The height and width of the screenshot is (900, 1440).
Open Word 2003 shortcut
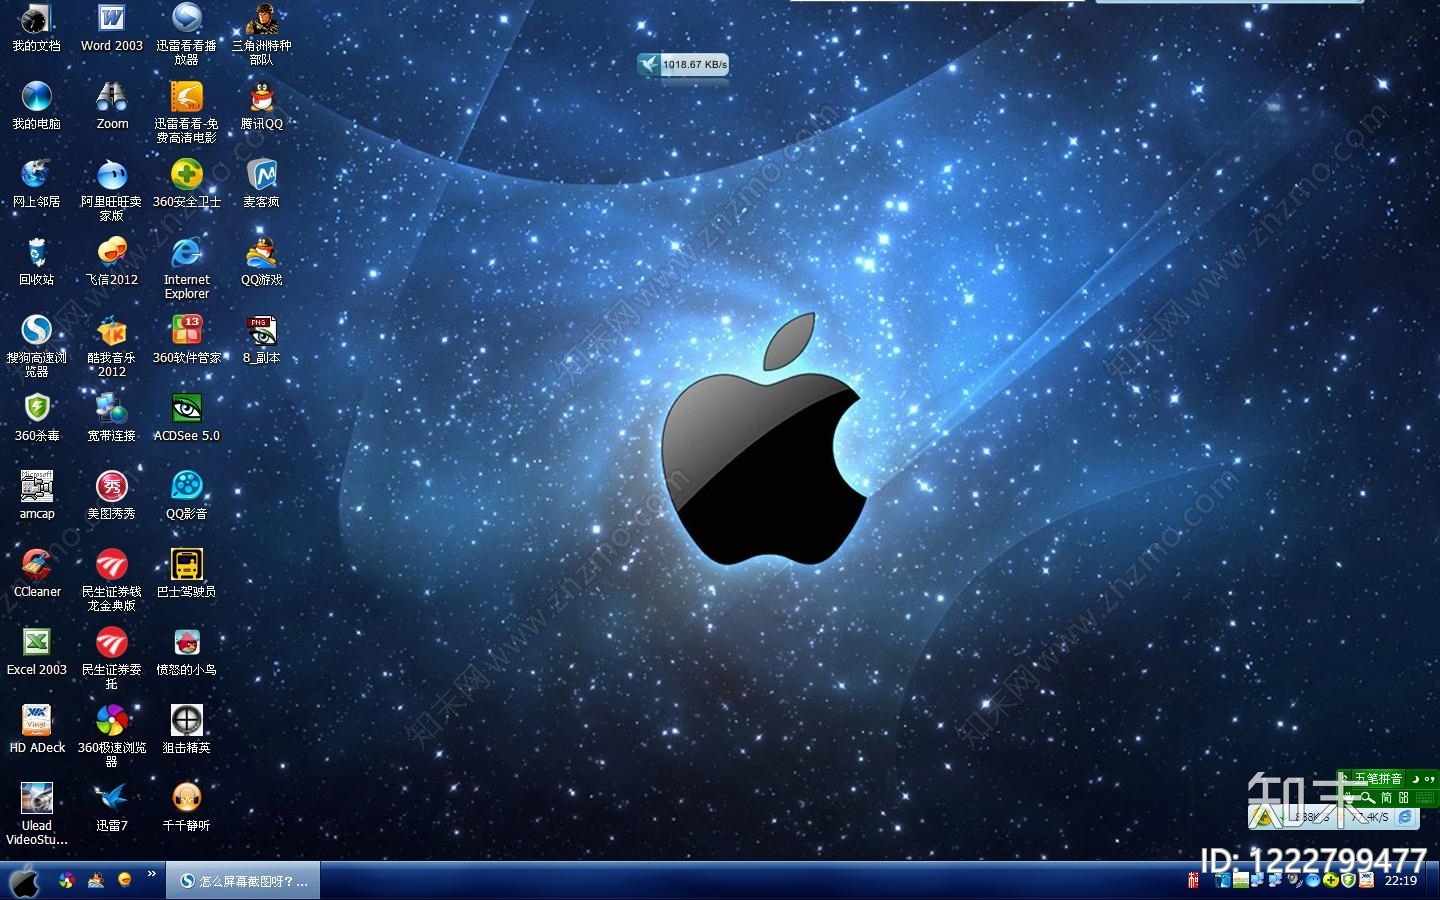pos(112,28)
